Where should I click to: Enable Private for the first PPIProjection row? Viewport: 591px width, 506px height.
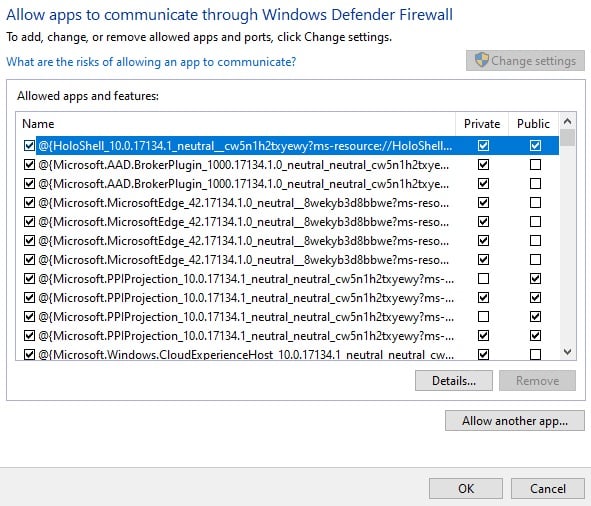(x=483, y=279)
